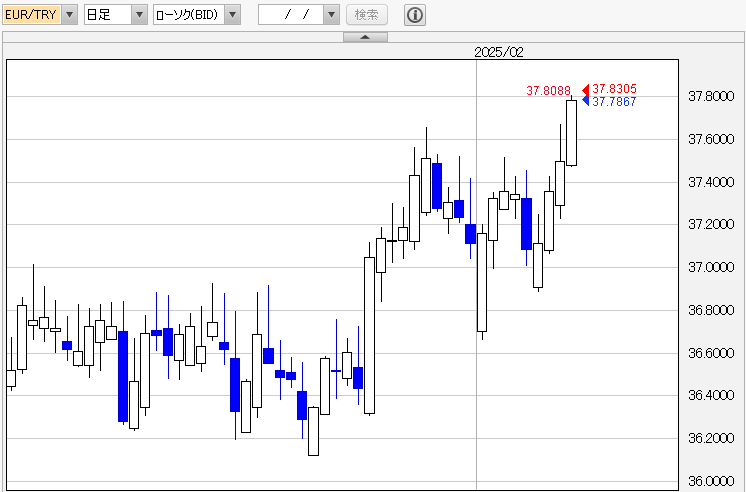Click the 36.0000 price axis label
The width and height of the screenshot is (746, 492).
(x=711, y=481)
